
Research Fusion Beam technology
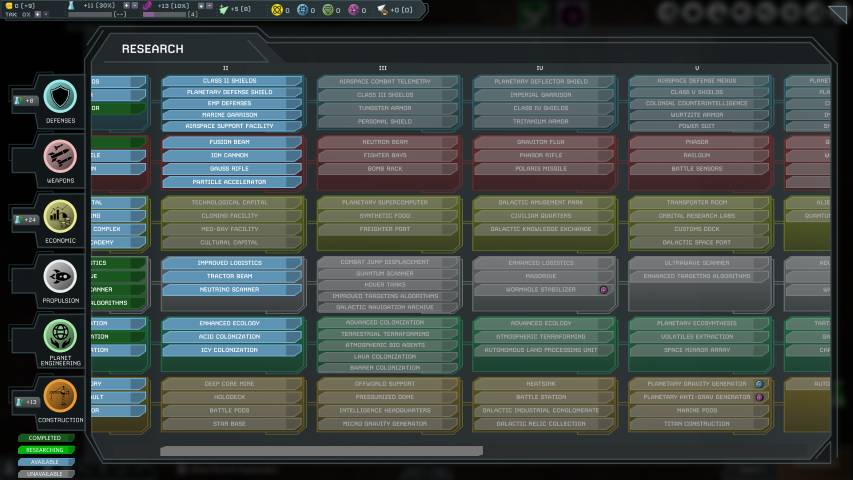click(232, 142)
